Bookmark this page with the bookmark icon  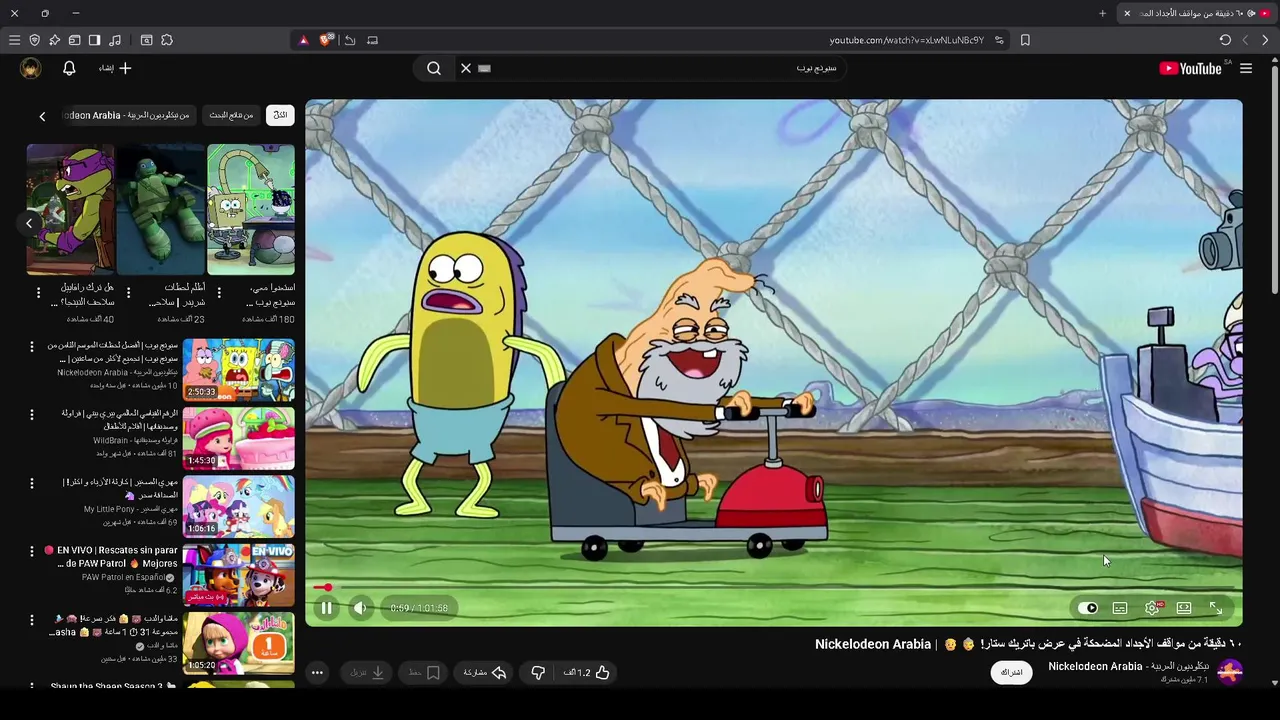[1025, 40]
